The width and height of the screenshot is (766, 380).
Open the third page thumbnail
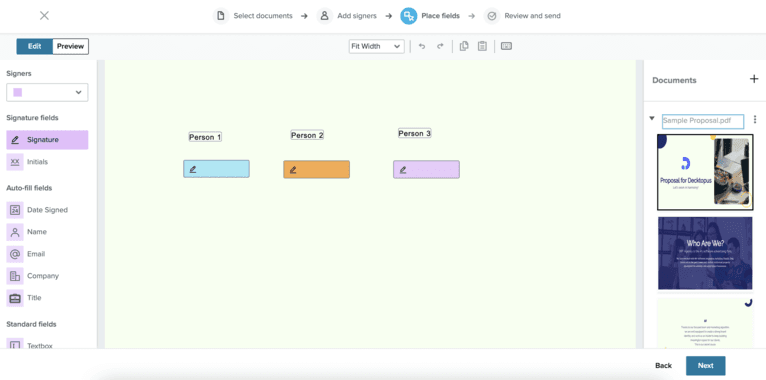pos(705,323)
